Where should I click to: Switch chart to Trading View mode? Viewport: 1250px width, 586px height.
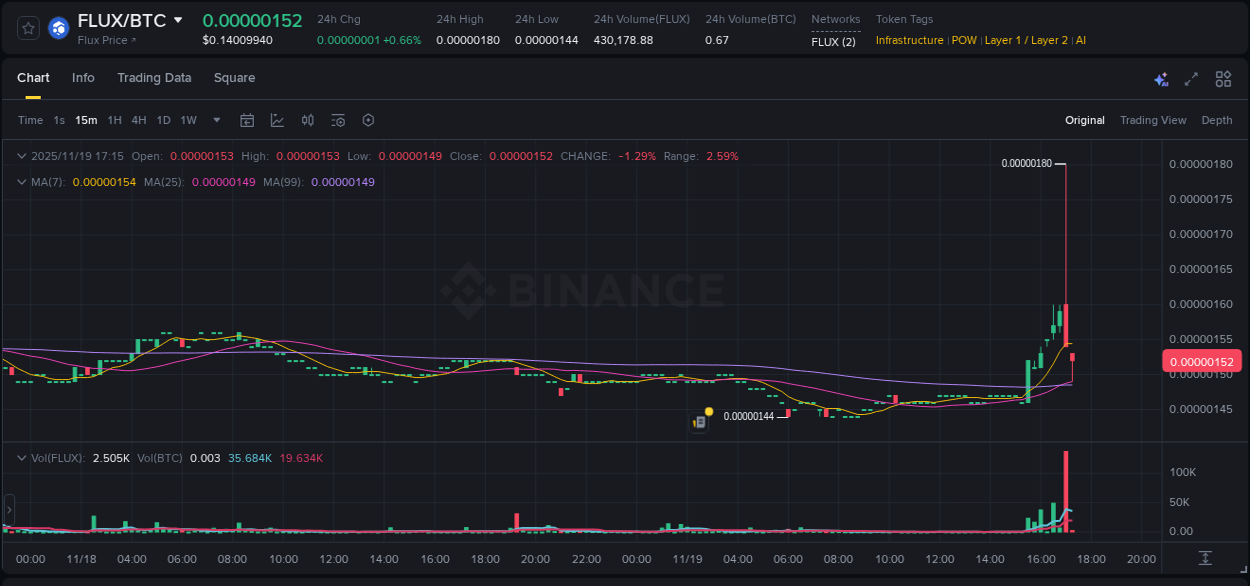coord(1153,120)
